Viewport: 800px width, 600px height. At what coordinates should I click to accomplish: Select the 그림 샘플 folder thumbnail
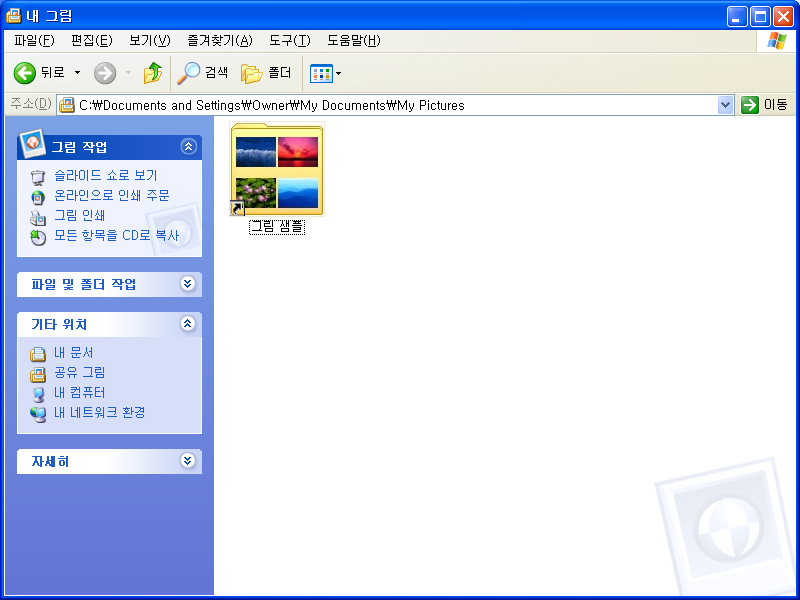277,169
